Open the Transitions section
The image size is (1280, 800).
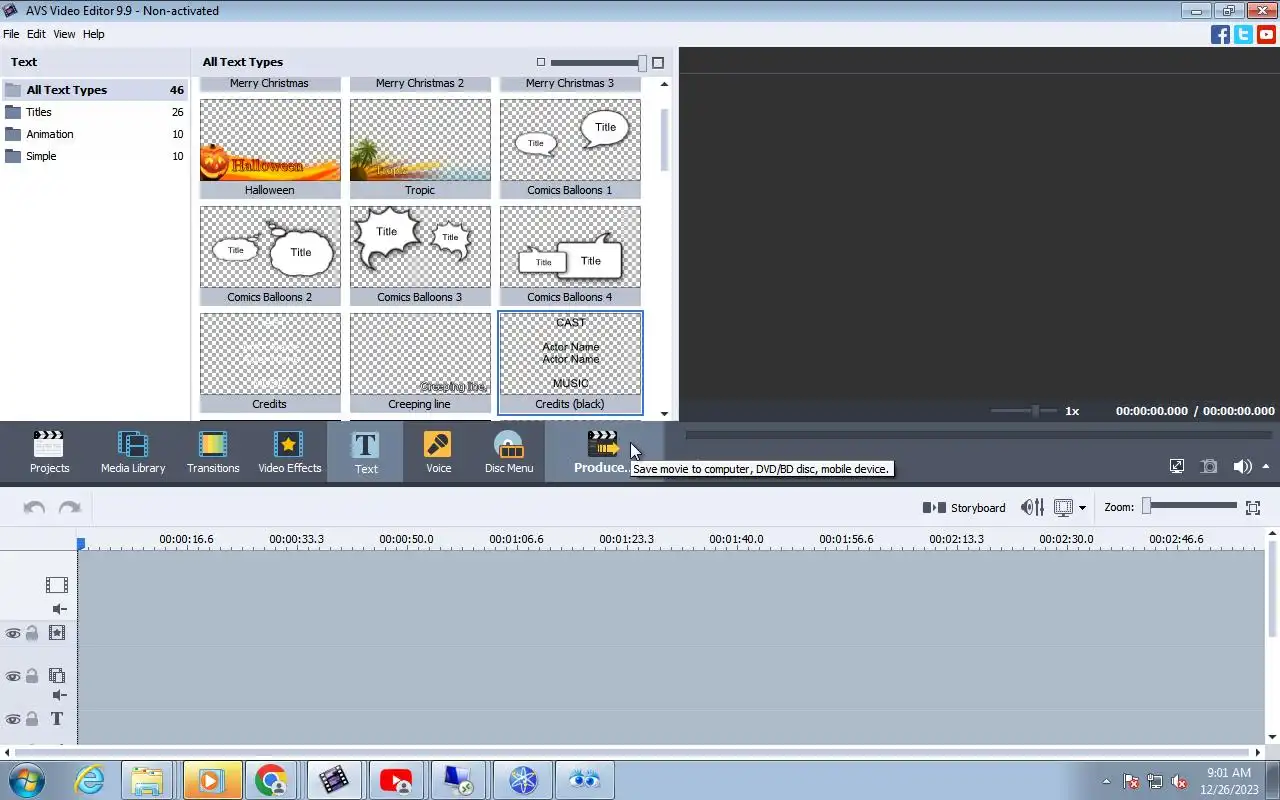[213, 452]
